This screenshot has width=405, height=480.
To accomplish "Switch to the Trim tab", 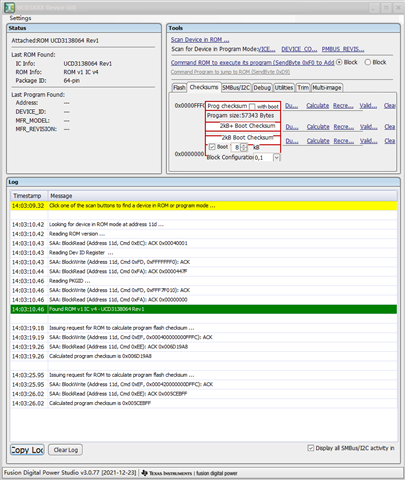I will pos(303,88).
